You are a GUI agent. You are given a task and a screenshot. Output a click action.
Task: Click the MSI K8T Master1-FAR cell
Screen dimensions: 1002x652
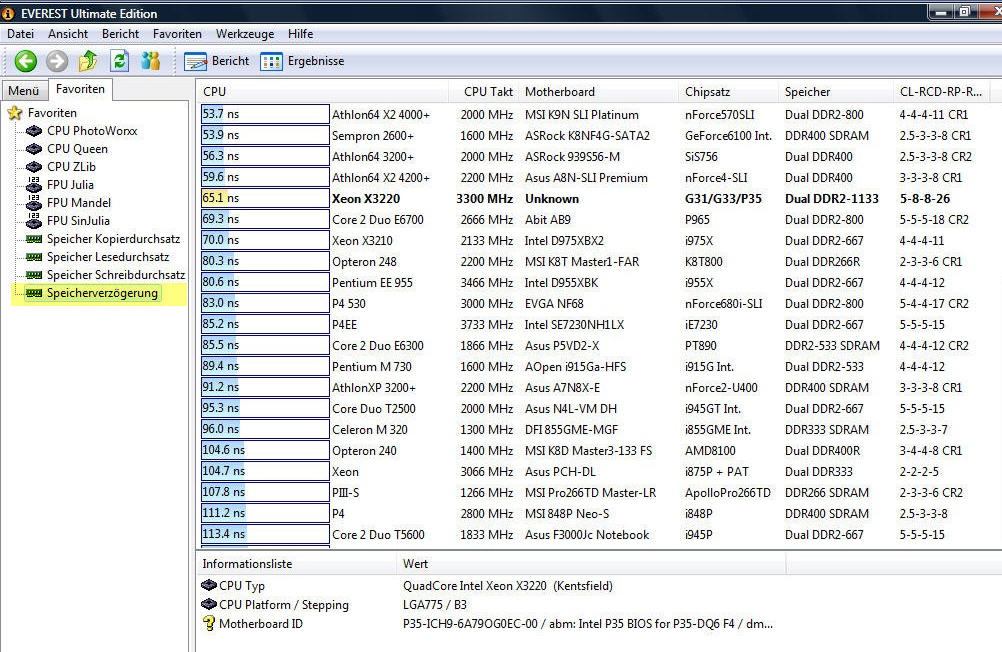click(x=582, y=261)
